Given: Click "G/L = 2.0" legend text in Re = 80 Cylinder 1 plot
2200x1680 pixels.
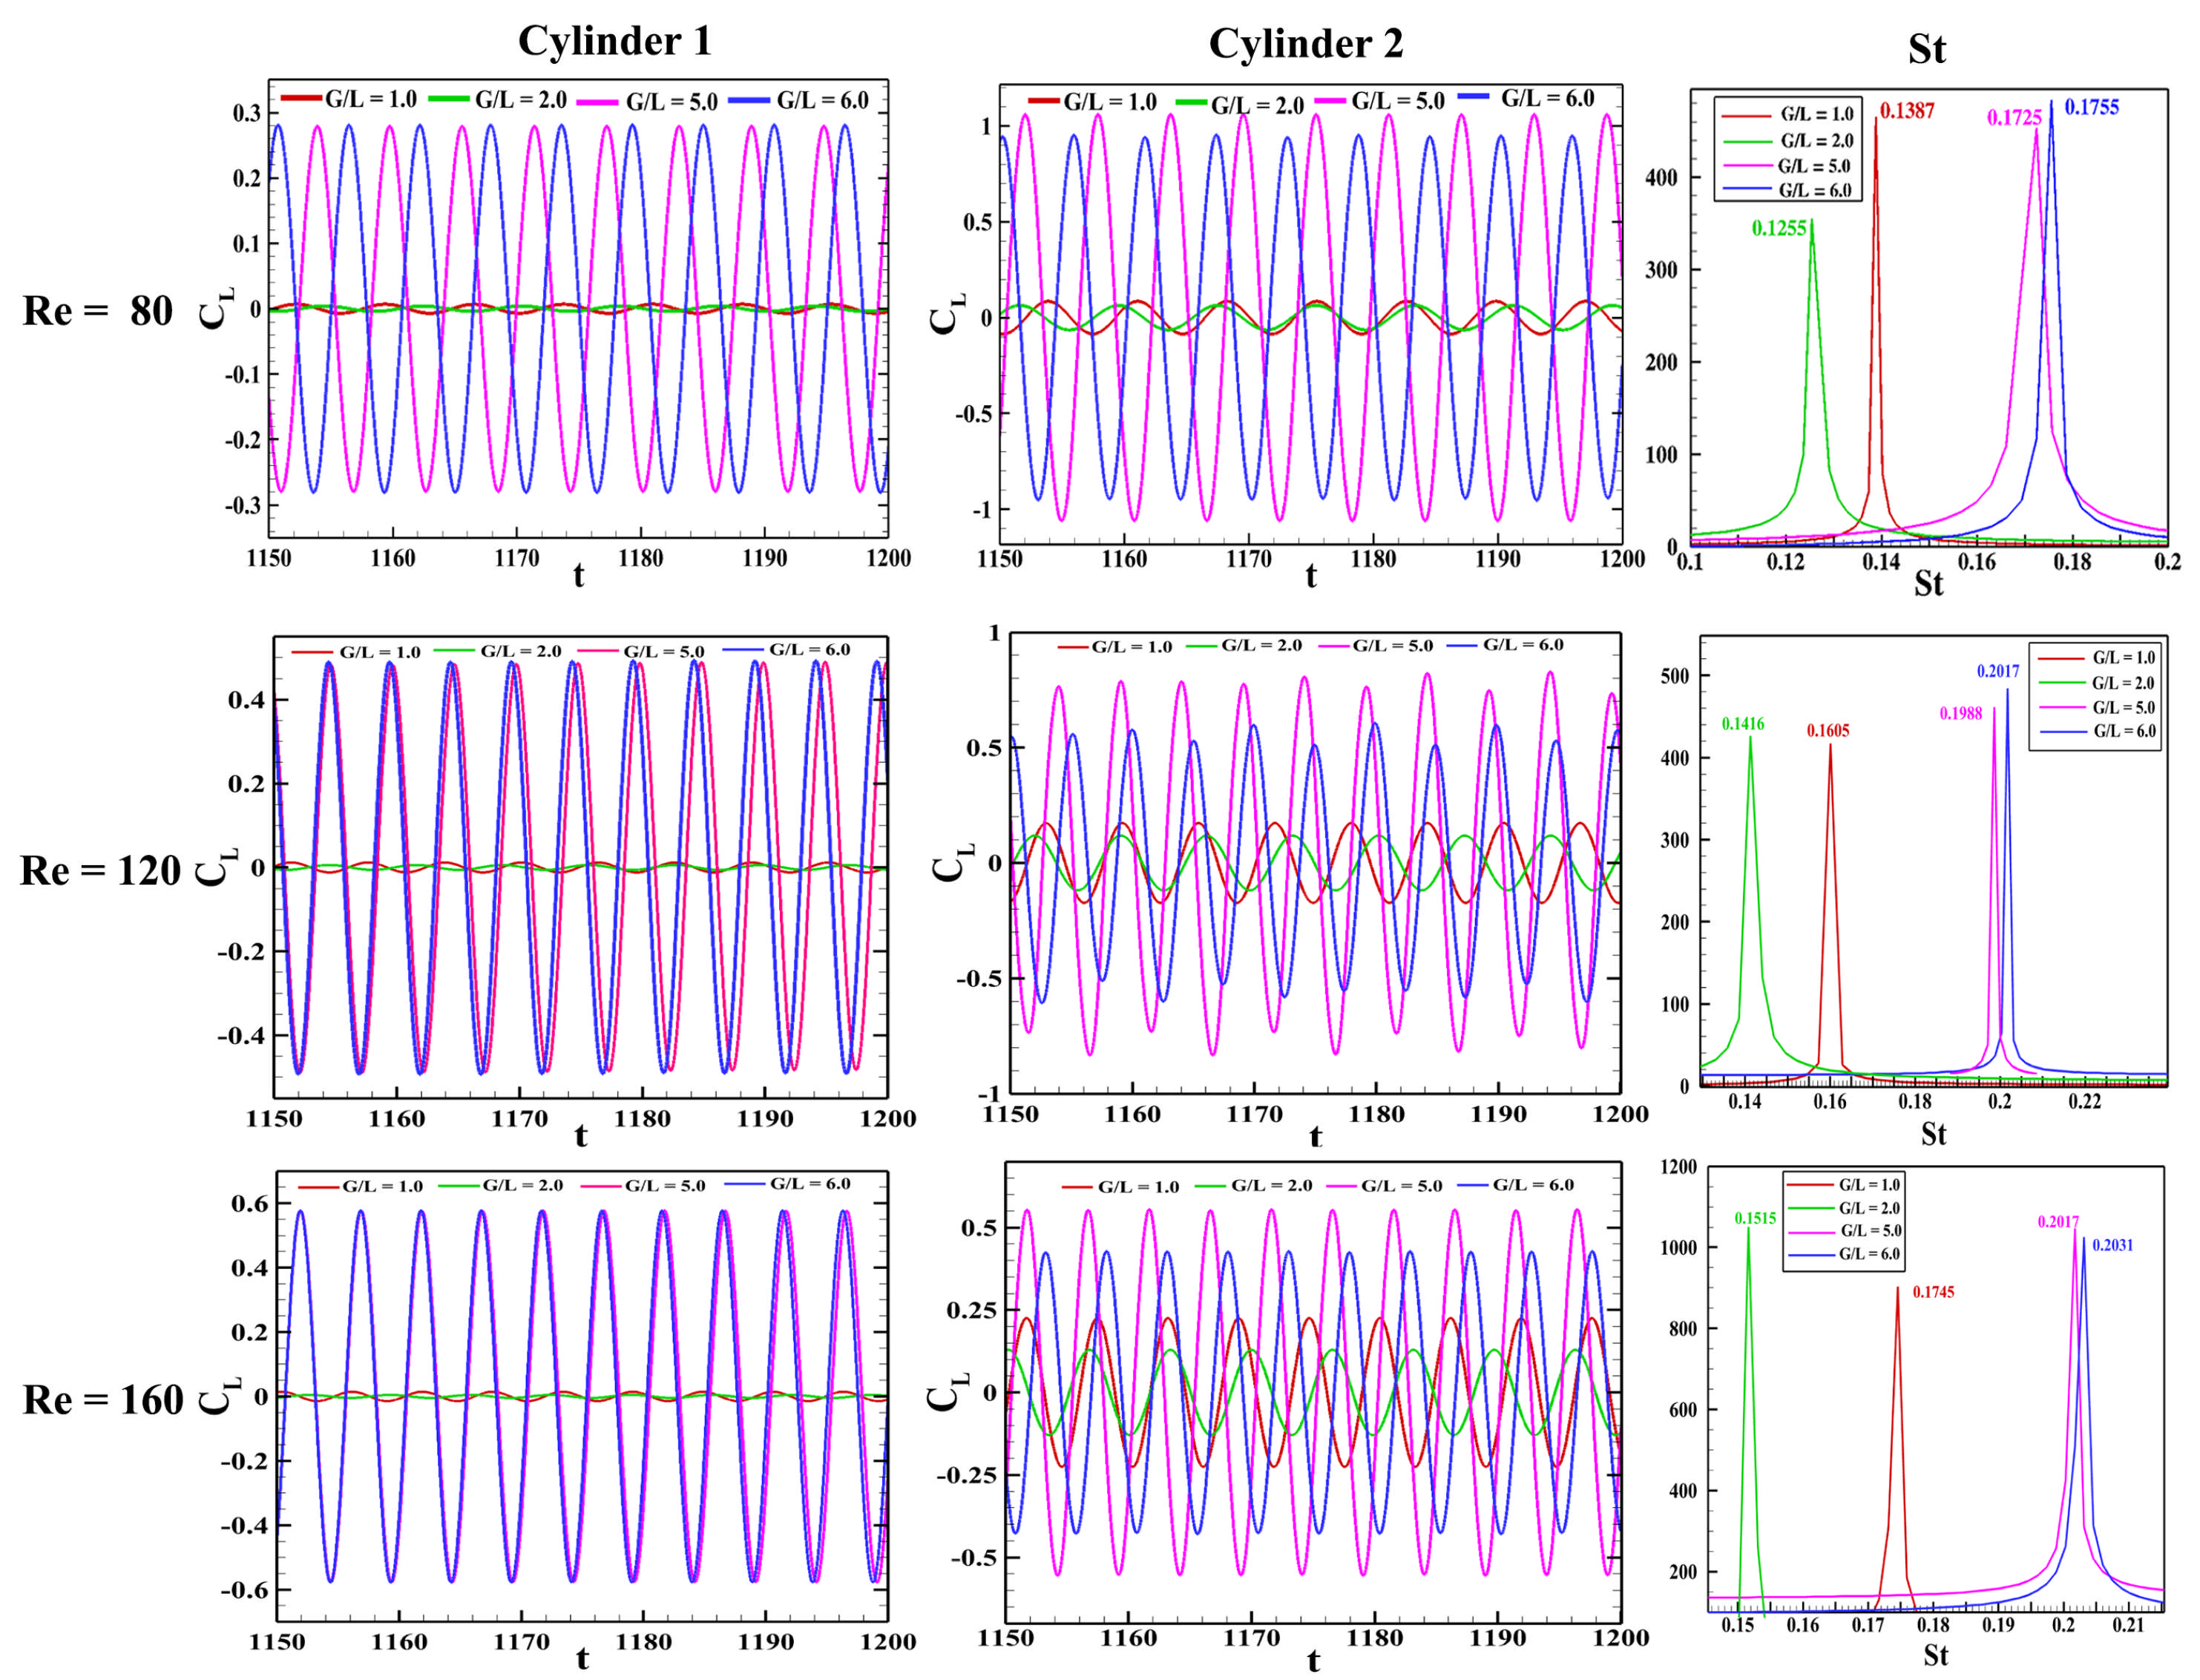Looking at the screenshot, I should point(520,100).
